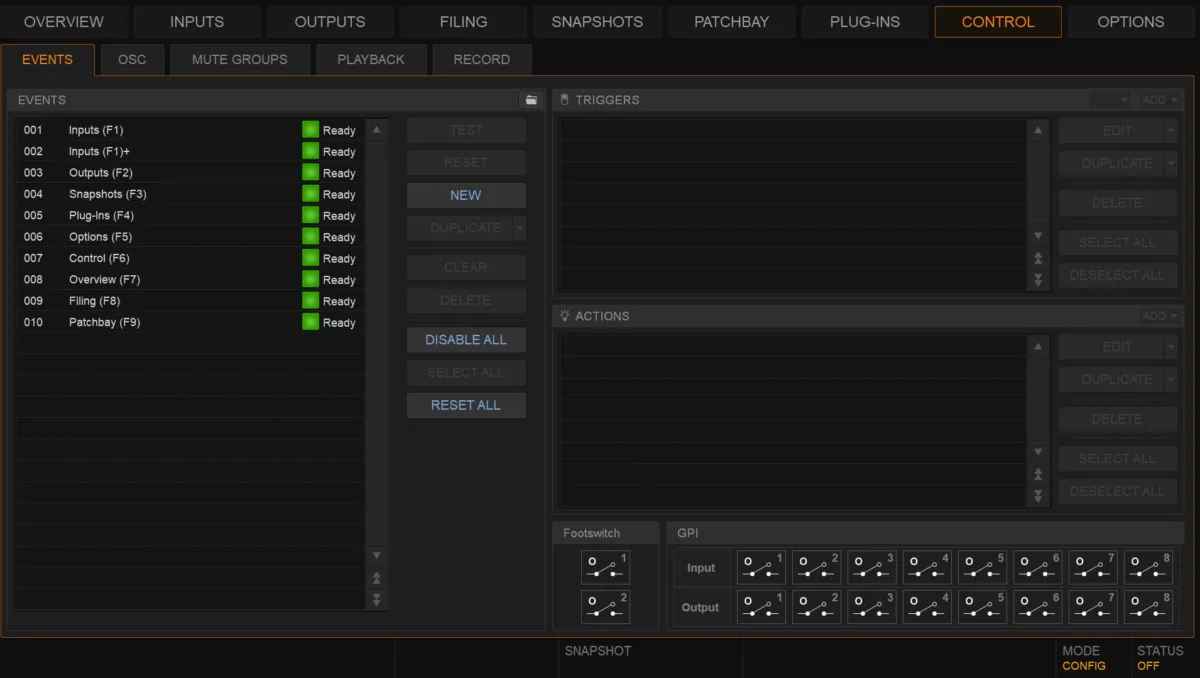Toggle green status of Options (F5) event

pyautogui.click(x=310, y=237)
